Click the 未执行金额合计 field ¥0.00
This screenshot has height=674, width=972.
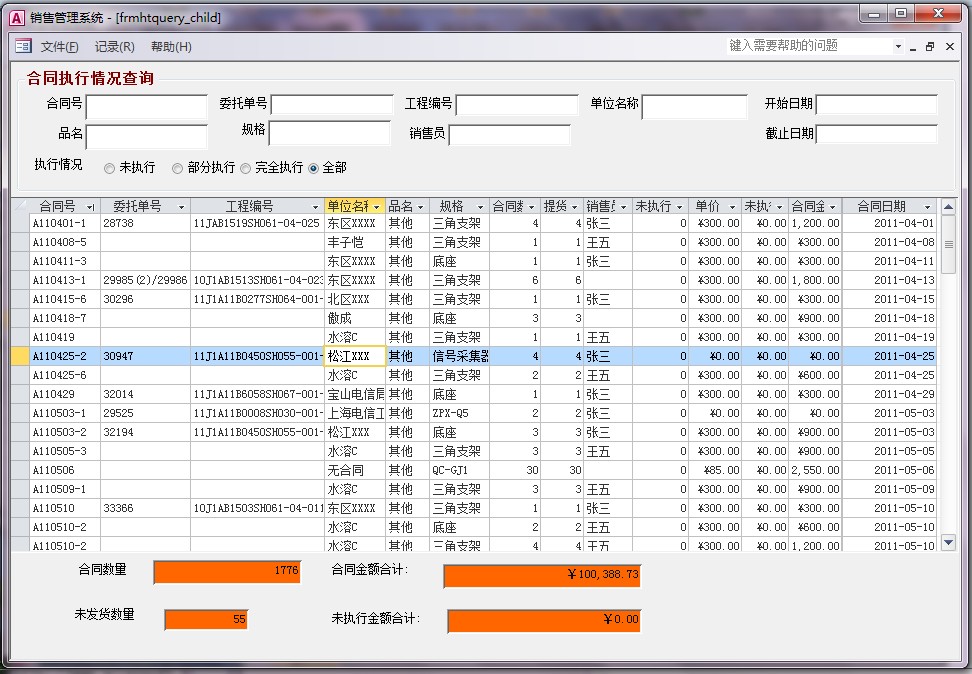click(x=544, y=620)
